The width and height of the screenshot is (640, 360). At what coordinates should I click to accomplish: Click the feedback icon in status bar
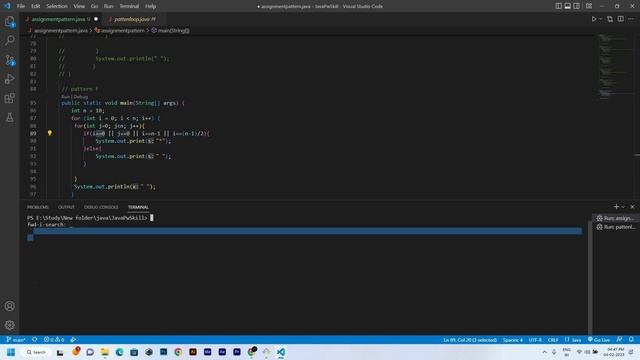[620, 340]
